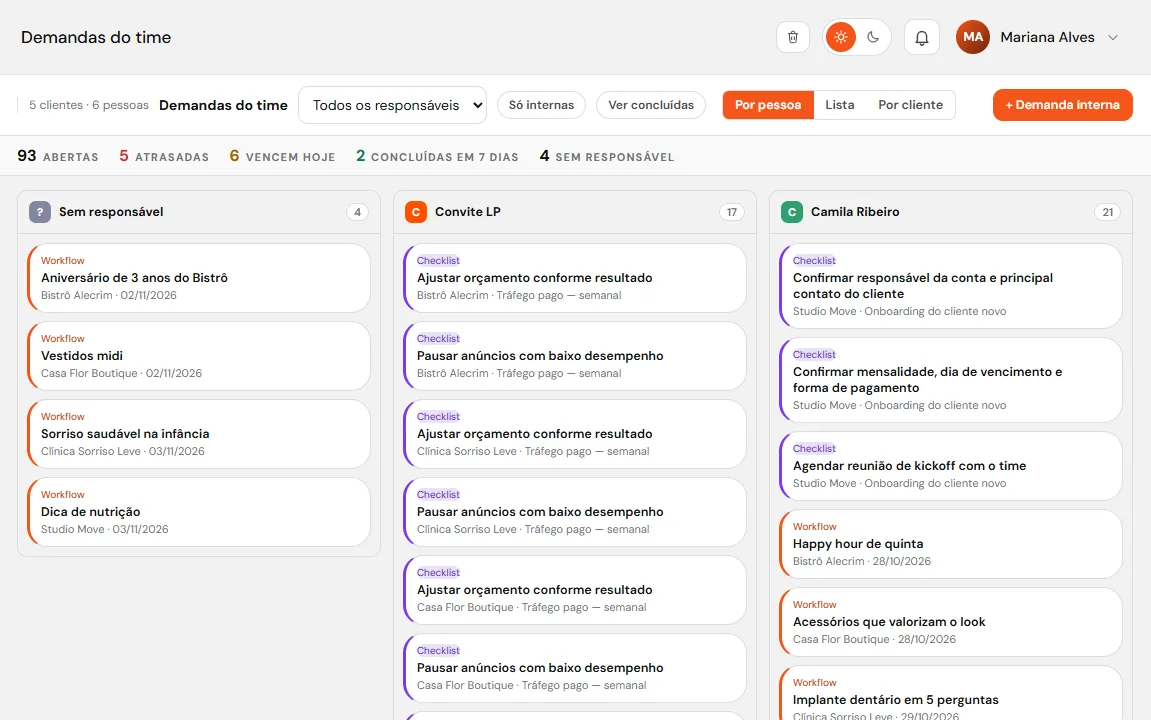Viewport: 1151px width, 720px height.
Task: Open the Happy hour de quinta card
Action: pos(950,544)
